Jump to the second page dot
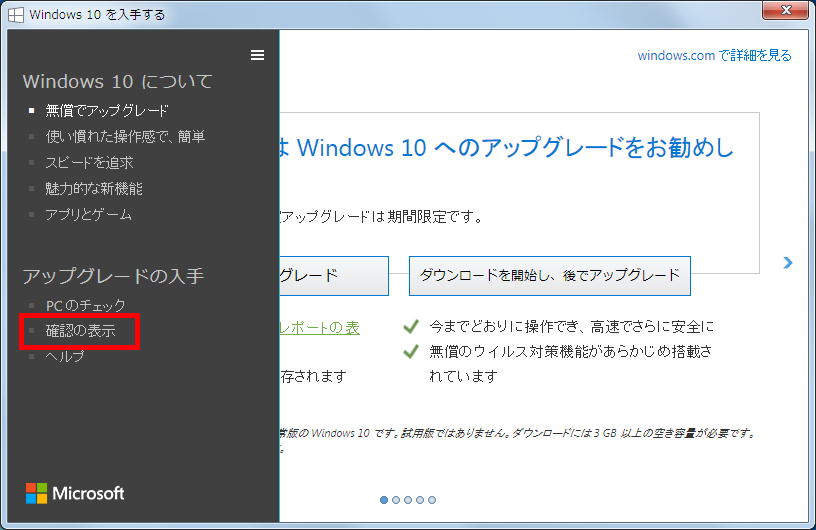The image size is (816, 530). click(x=396, y=500)
